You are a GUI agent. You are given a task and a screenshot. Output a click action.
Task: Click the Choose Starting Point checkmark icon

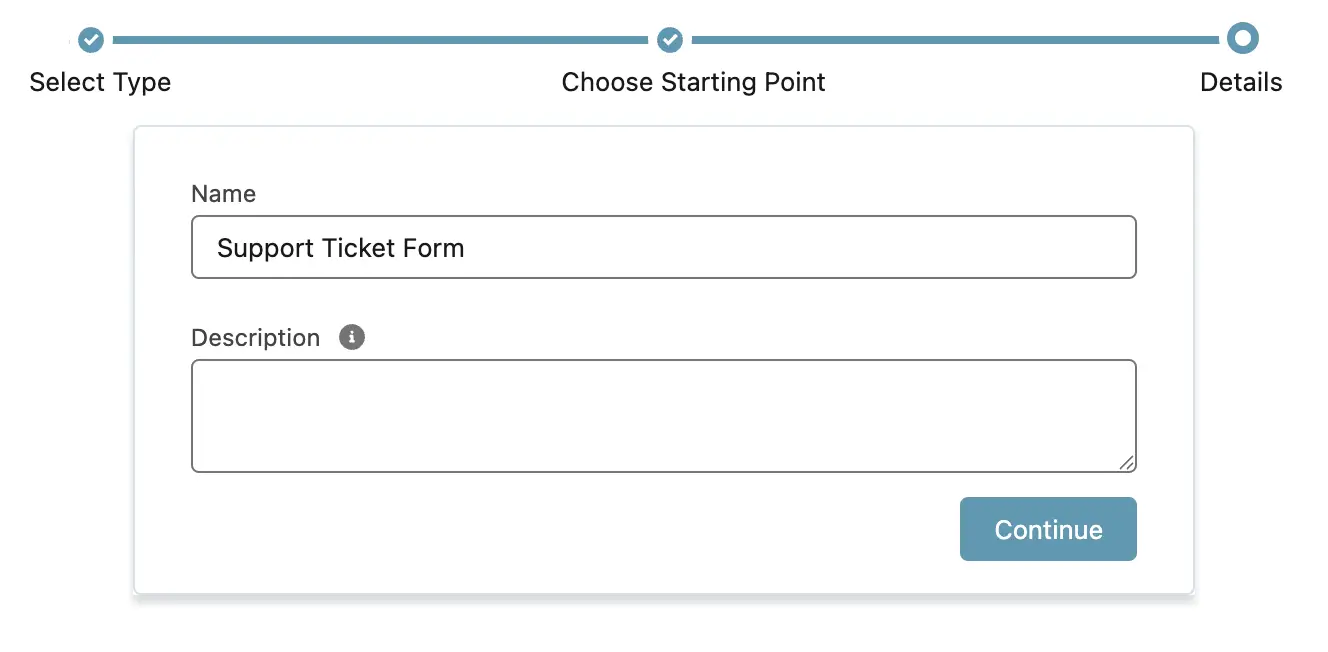[670, 40]
